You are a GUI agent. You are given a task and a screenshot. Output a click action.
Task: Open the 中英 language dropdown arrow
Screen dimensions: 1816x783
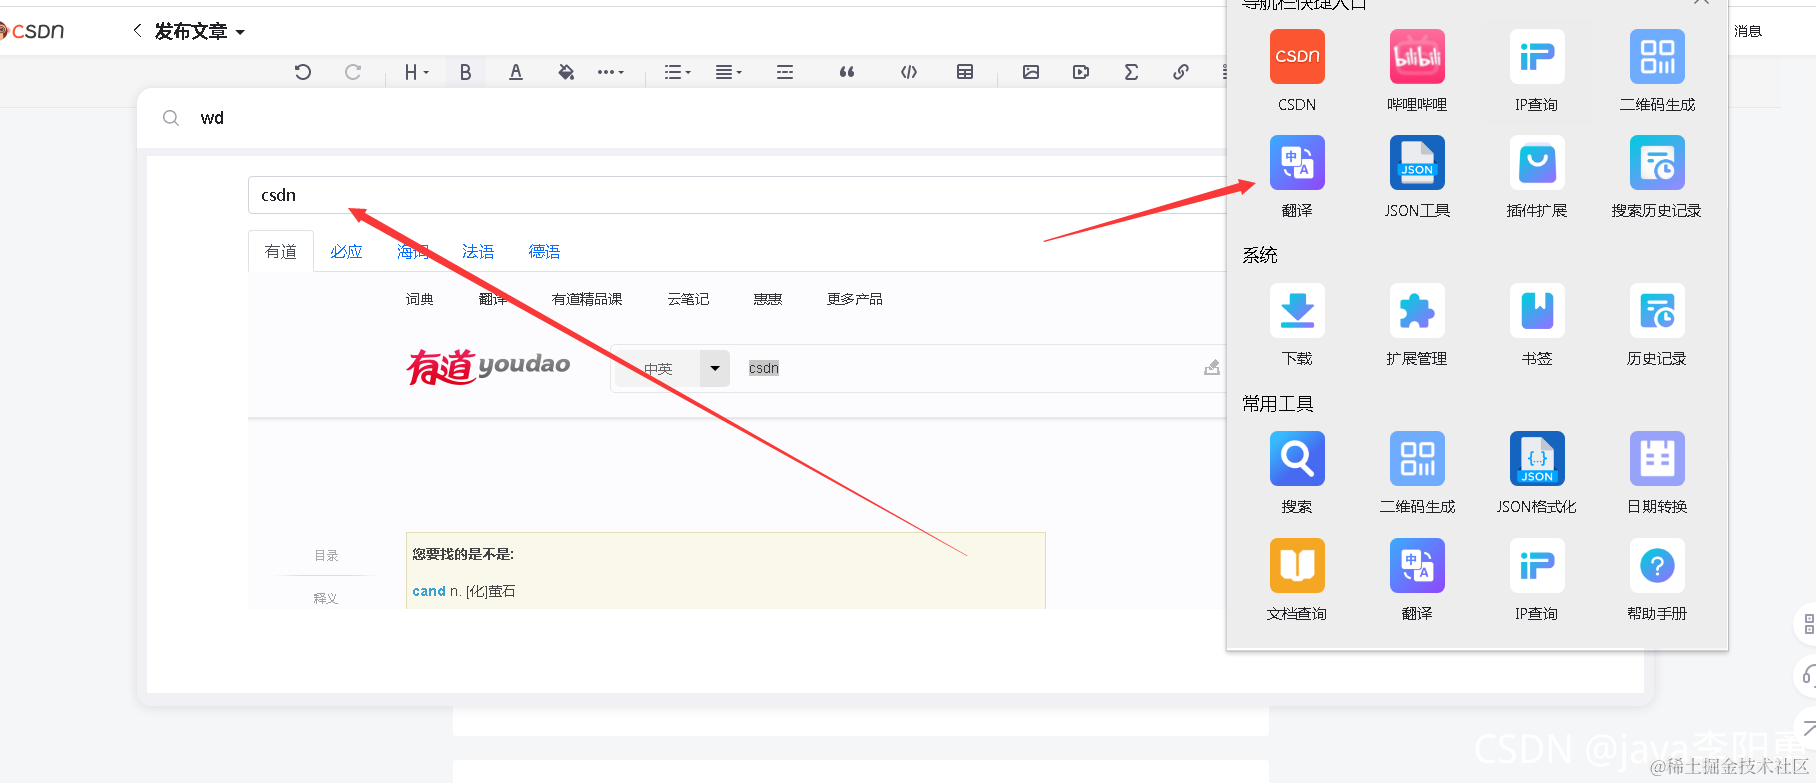715,368
